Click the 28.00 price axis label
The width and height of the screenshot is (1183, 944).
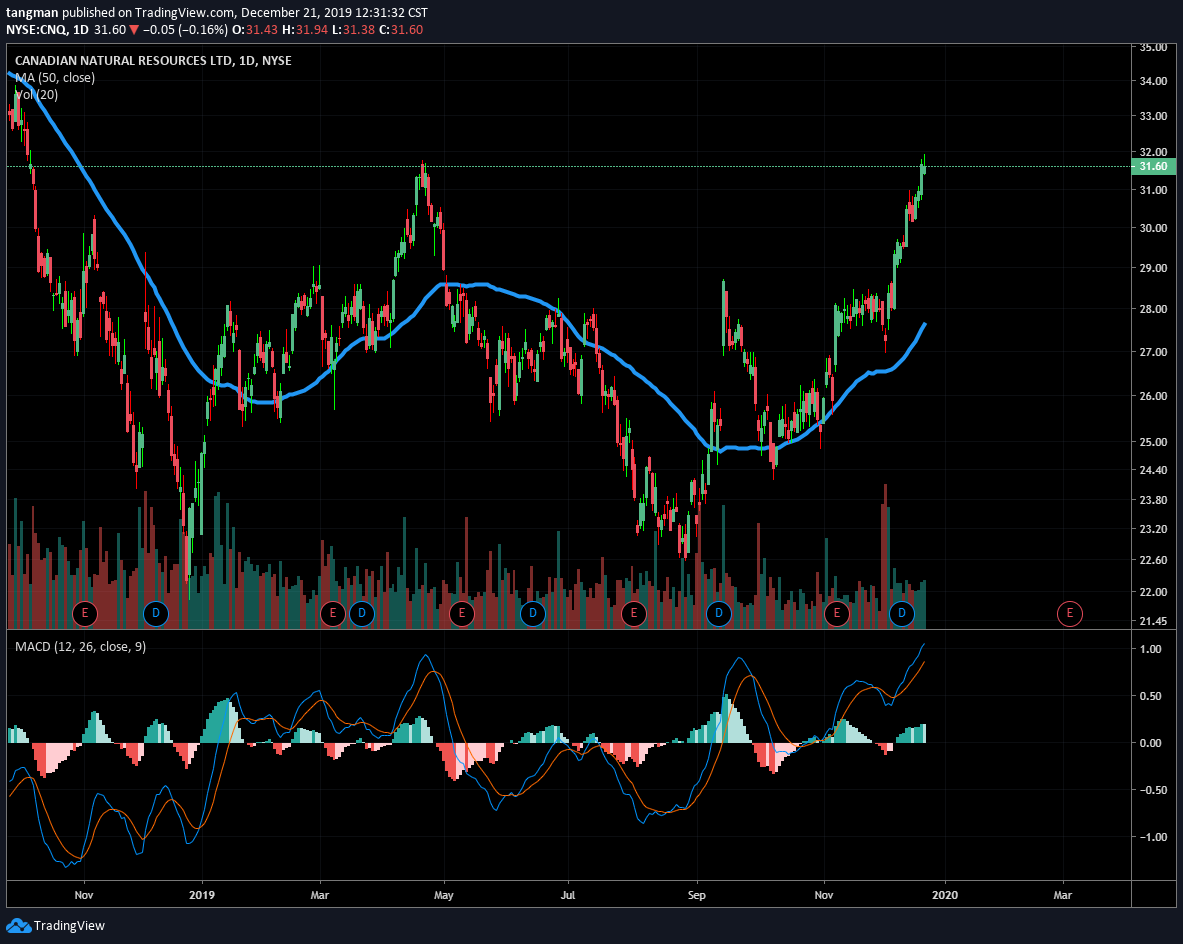coord(1154,309)
